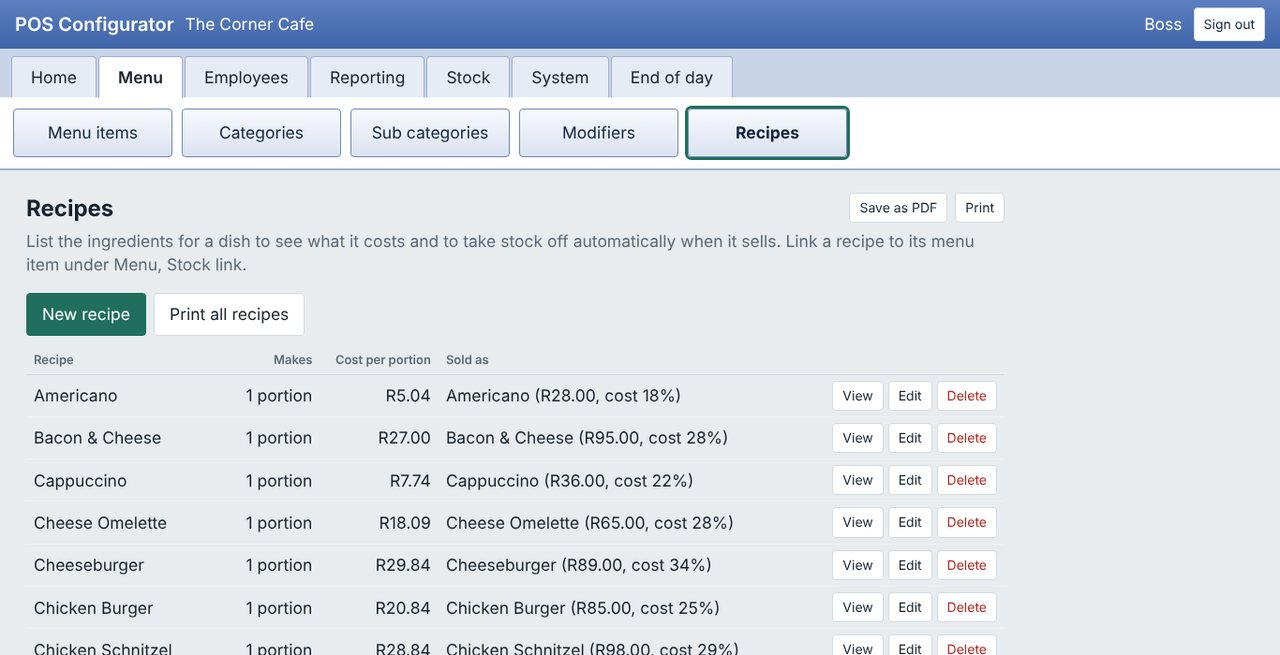View the Cheese Omelette recipe
This screenshot has height=655, width=1280.
click(x=858, y=522)
